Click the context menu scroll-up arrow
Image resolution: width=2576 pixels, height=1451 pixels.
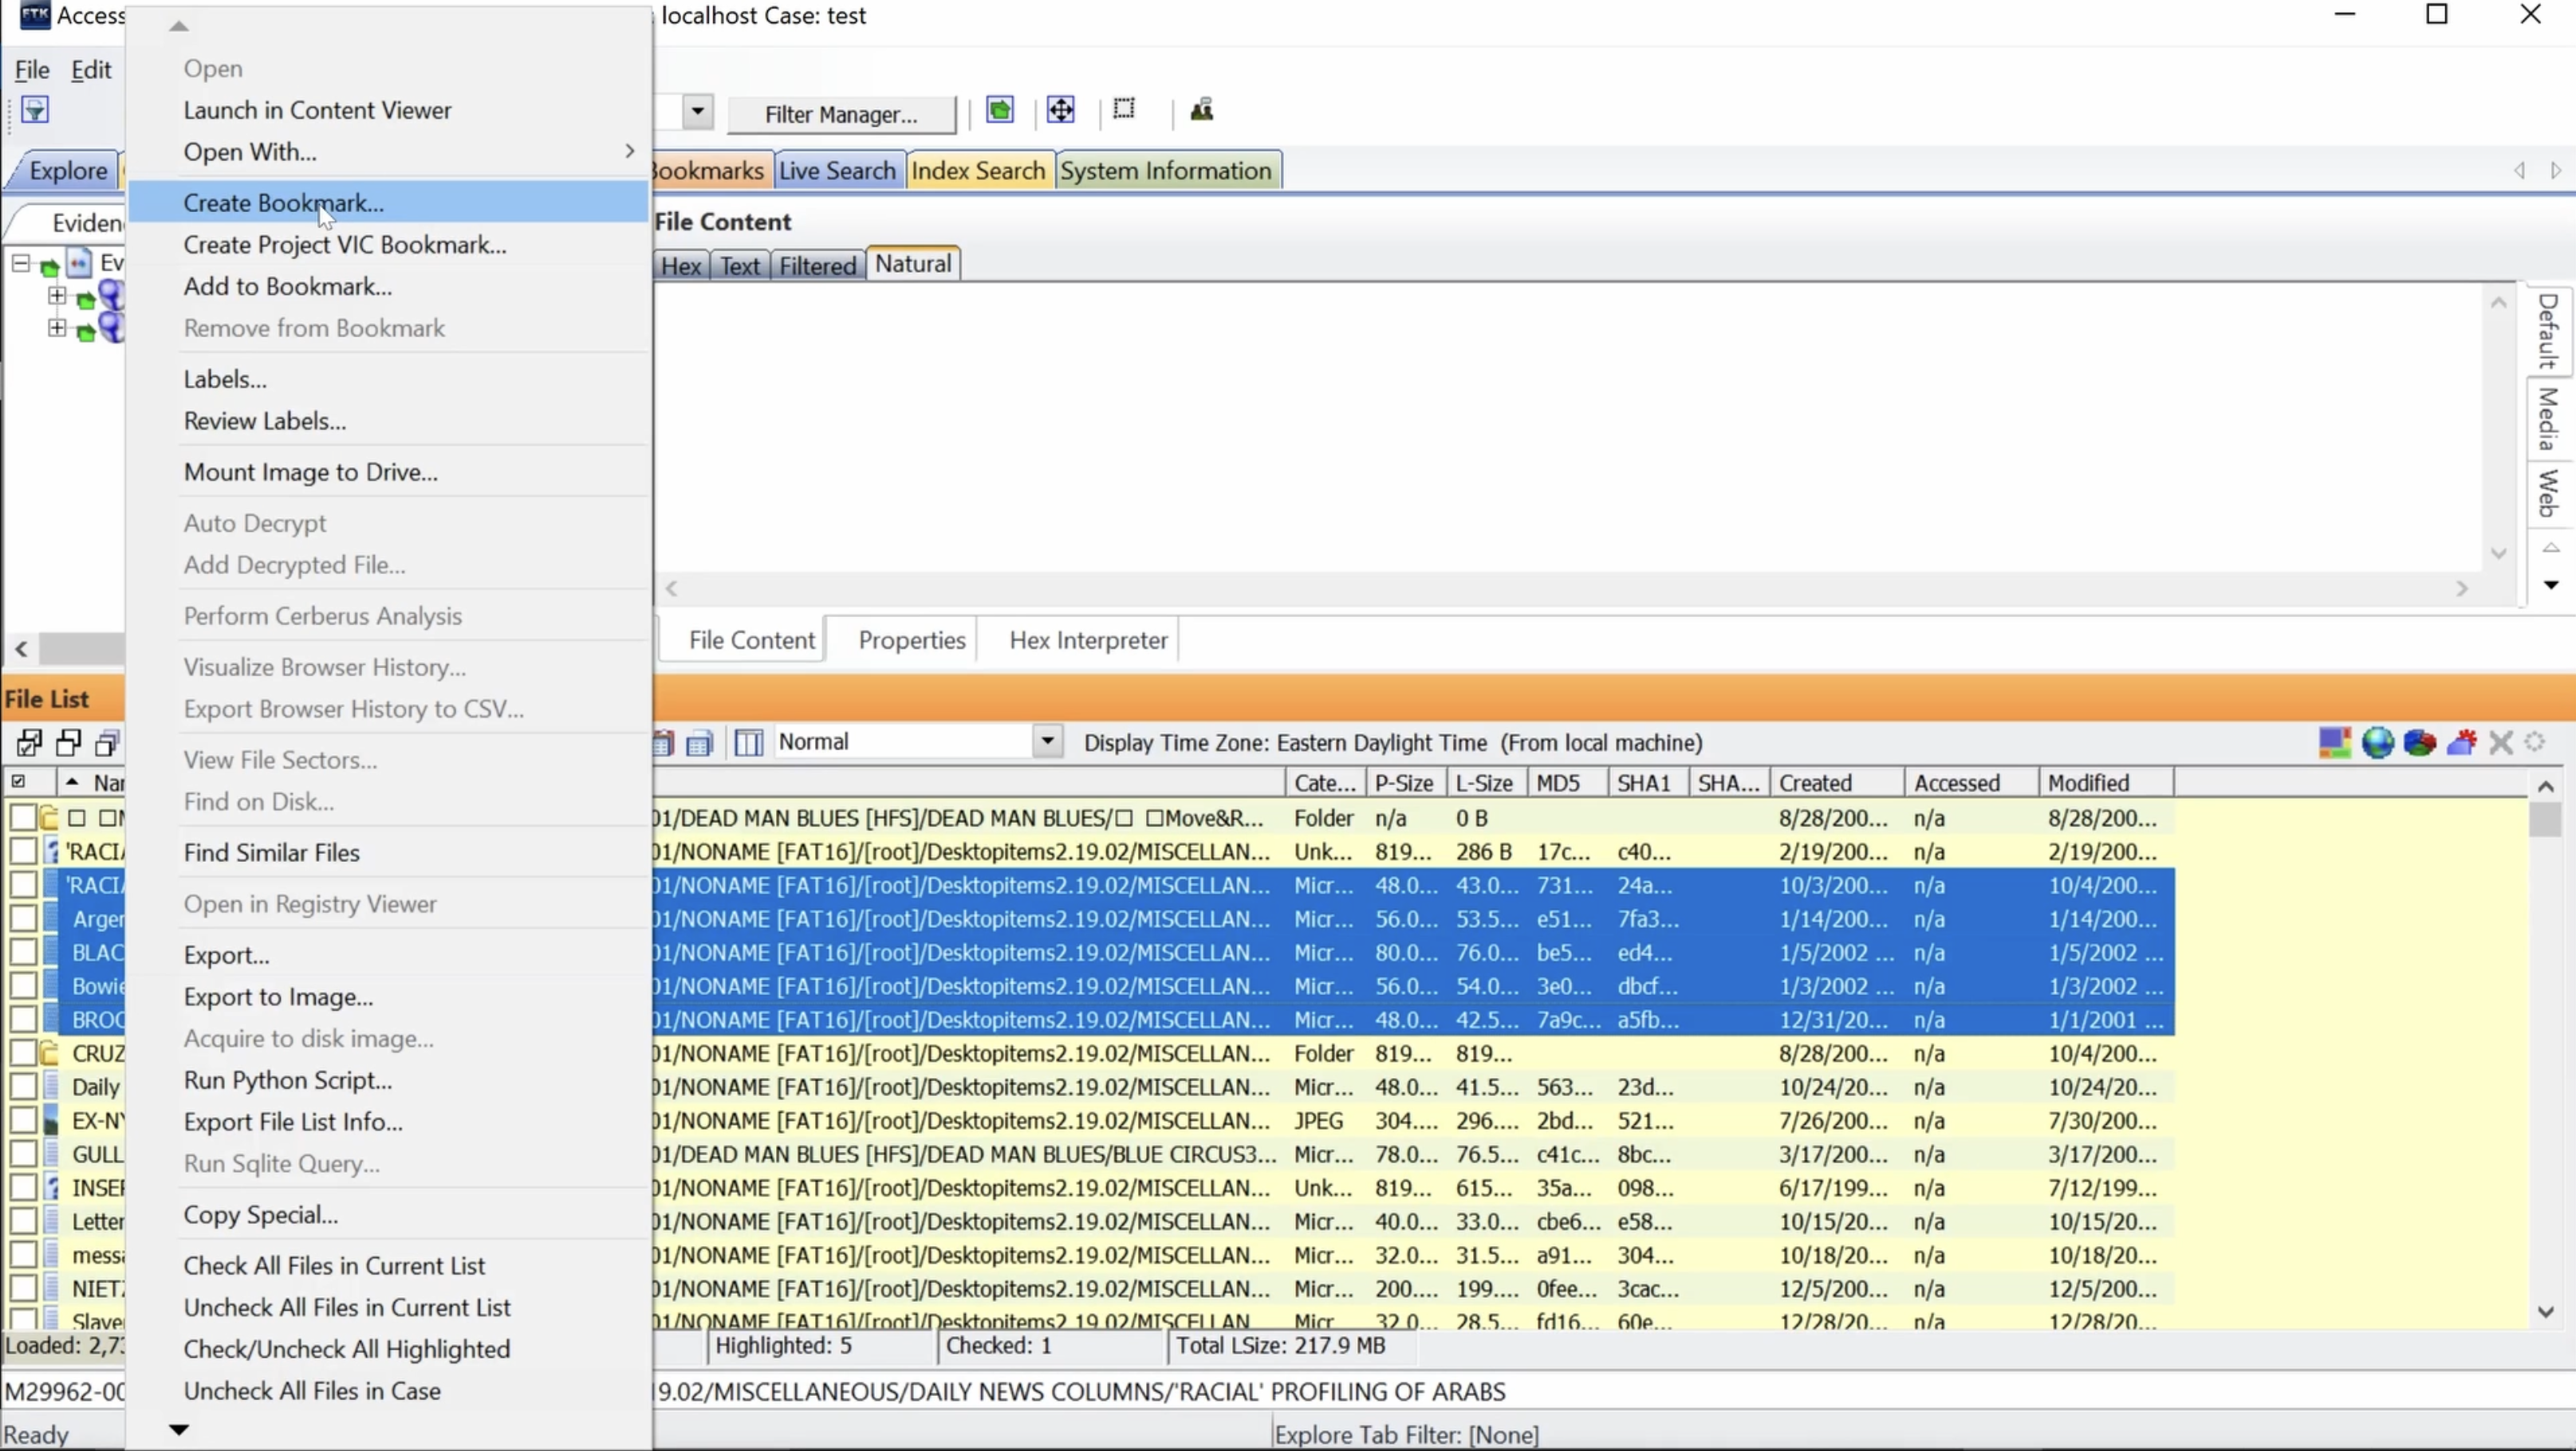tap(179, 26)
